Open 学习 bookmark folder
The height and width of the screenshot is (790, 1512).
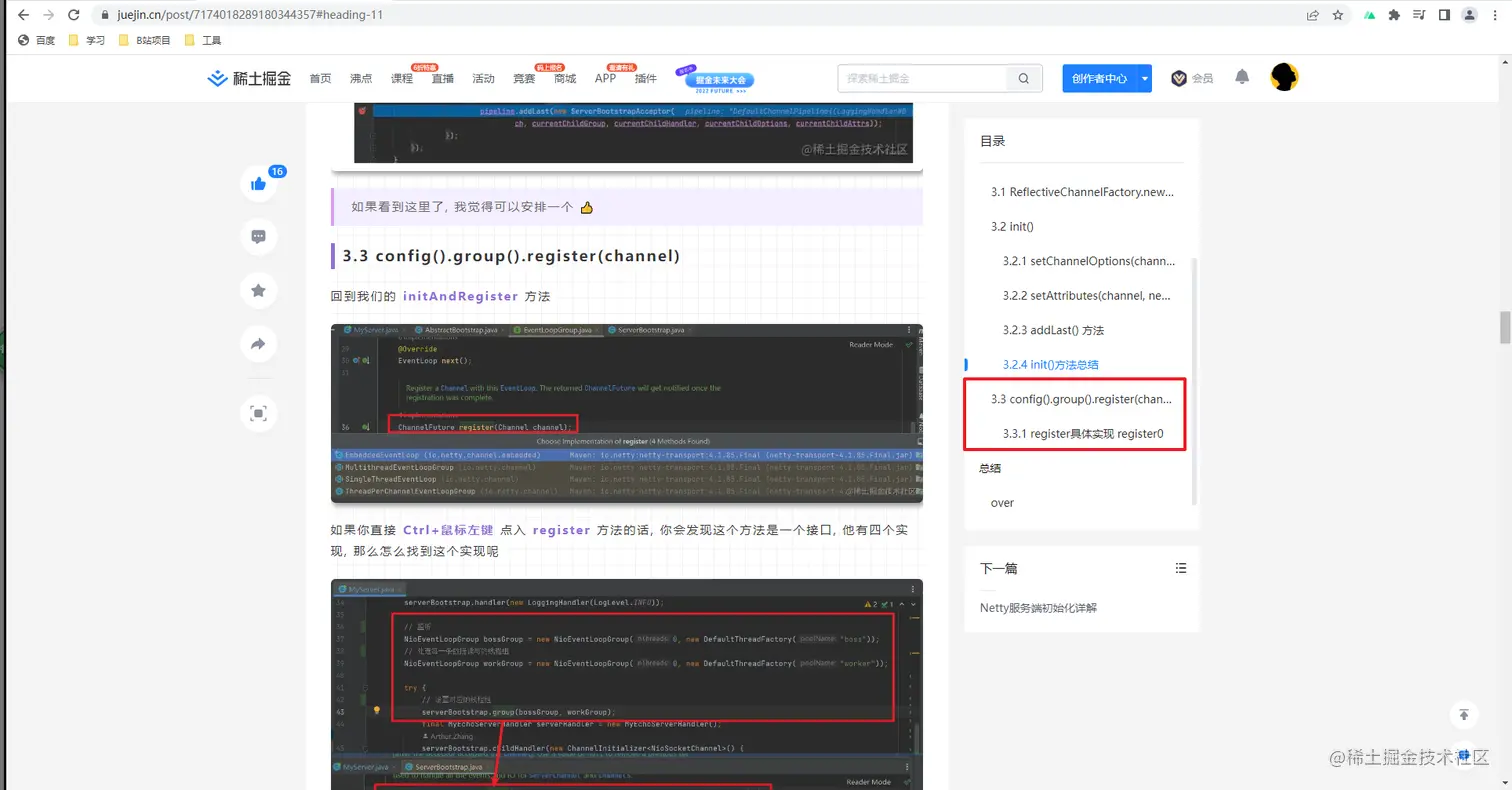[x=86, y=40]
